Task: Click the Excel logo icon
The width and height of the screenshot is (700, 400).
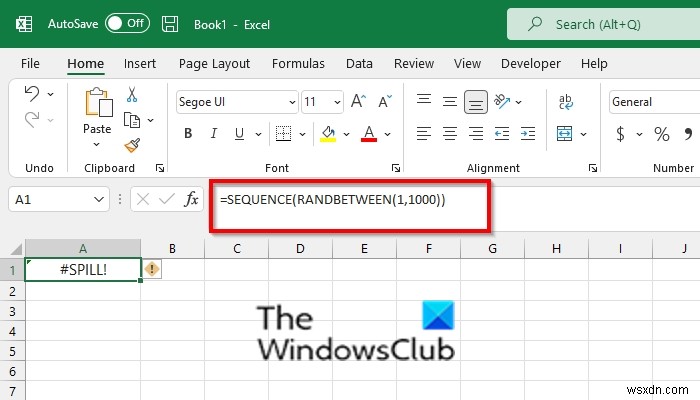Action: tap(24, 24)
